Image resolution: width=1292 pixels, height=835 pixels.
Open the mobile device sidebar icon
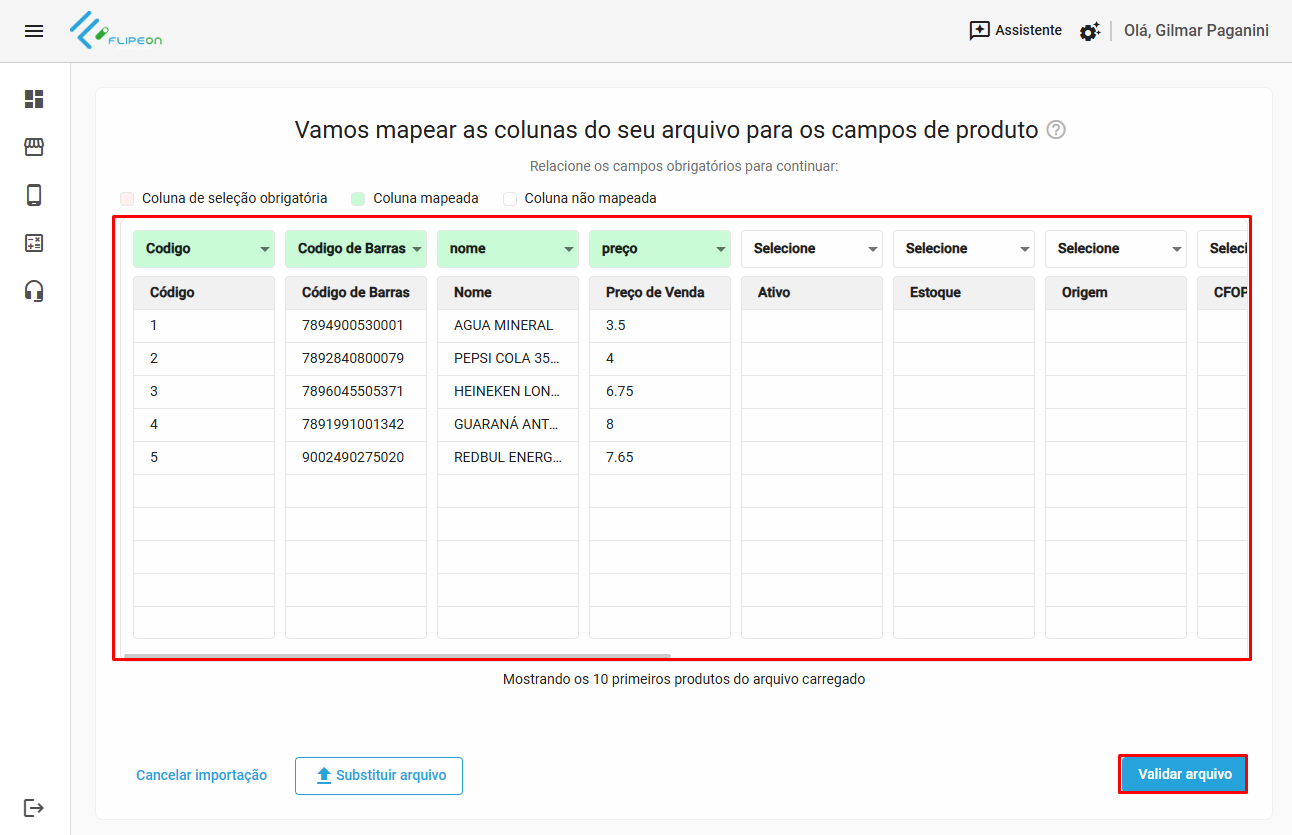pyautogui.click(x=34, y=195)
